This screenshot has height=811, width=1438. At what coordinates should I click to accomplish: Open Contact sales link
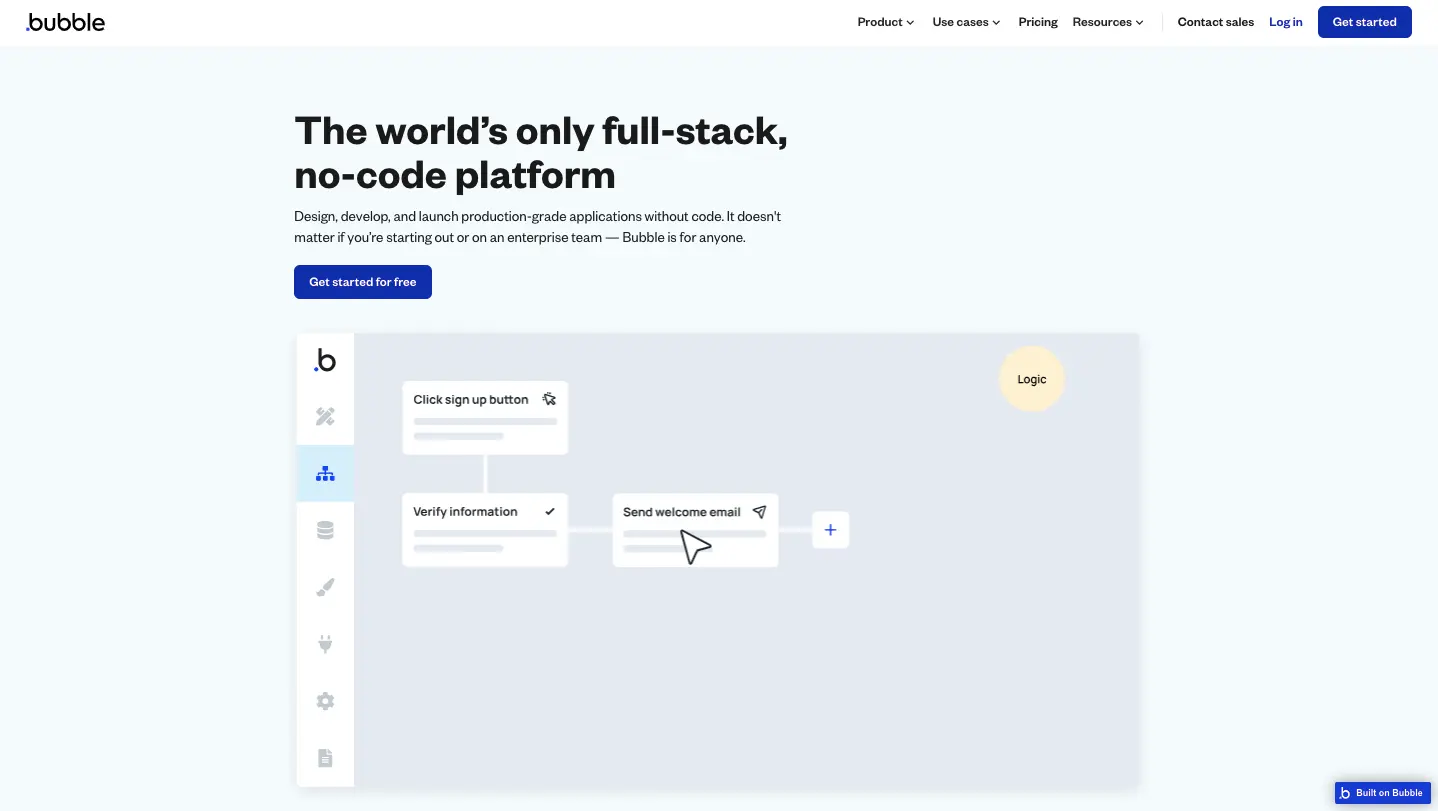click(x=1216, y=22)
